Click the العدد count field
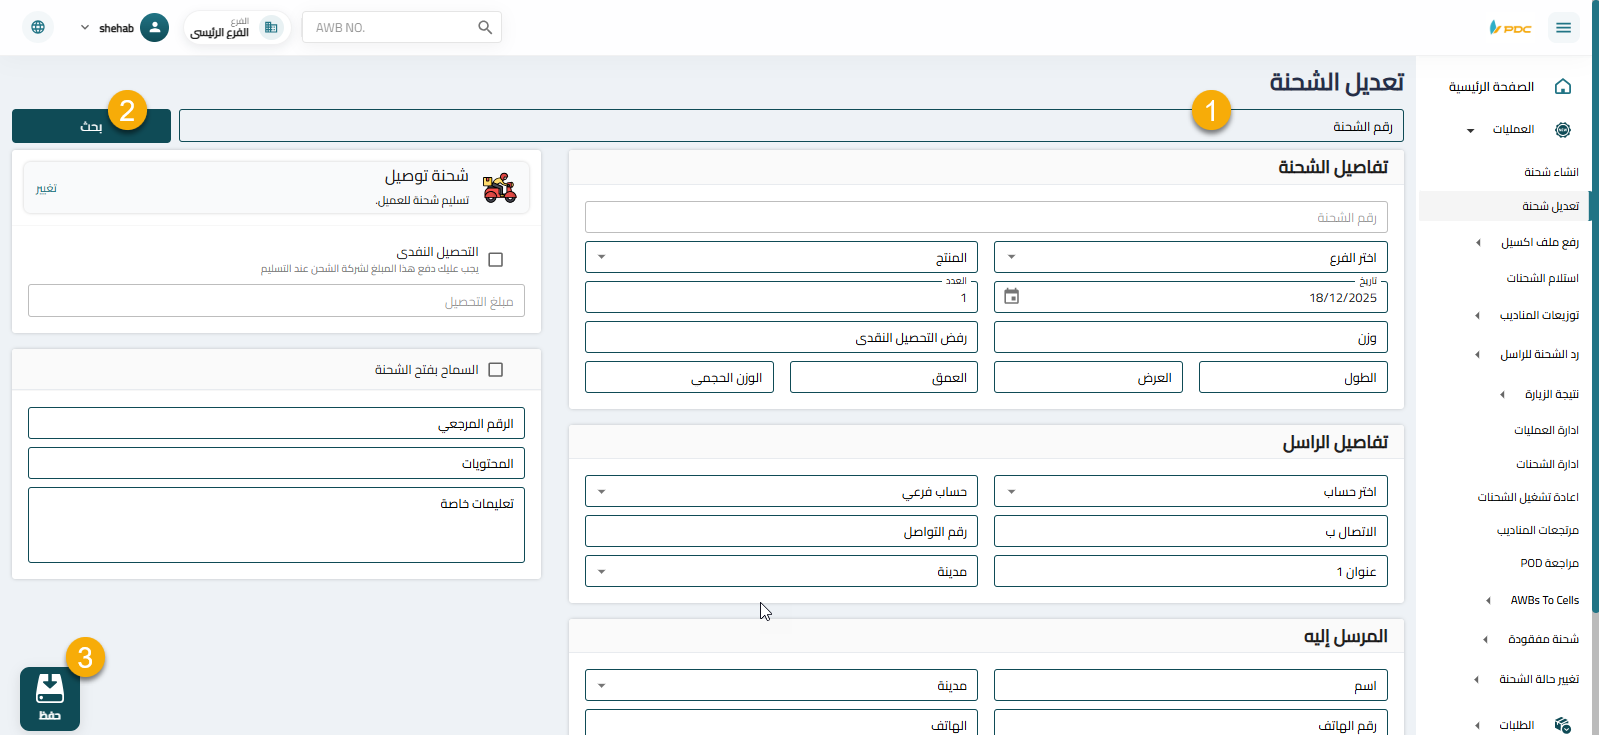 (781, 297)
